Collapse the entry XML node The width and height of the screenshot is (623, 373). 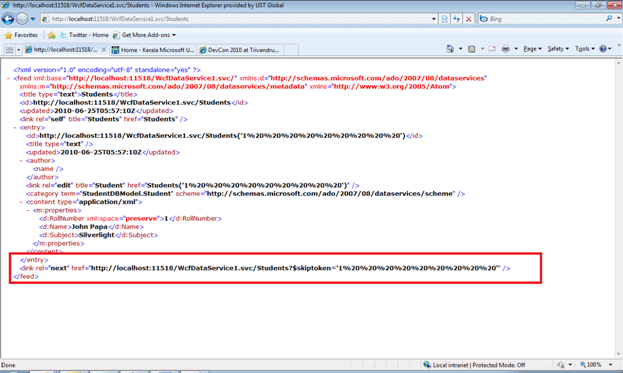[x=15, y=128]
